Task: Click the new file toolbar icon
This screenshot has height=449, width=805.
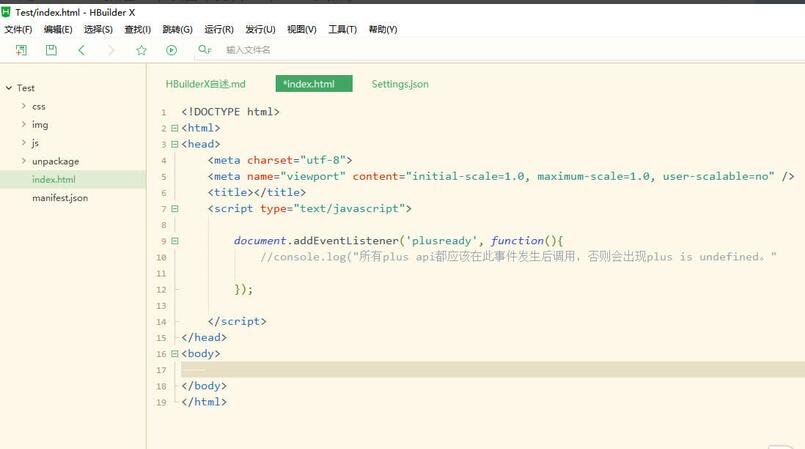Action: click(21, 50)
